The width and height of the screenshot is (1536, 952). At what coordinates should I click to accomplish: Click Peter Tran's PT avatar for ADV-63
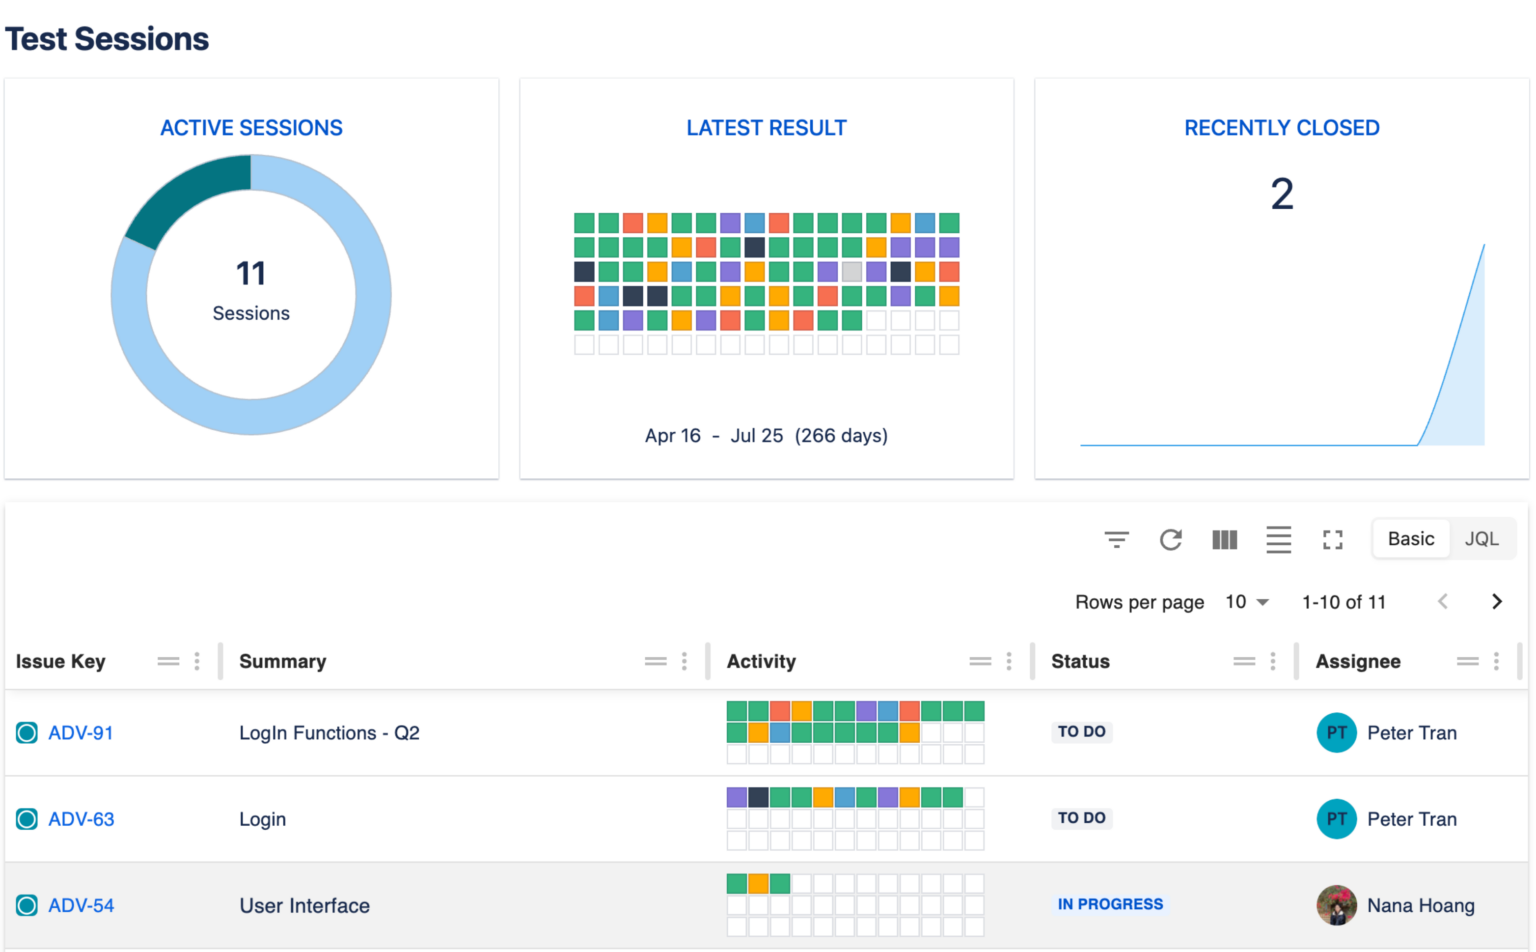1337,819
